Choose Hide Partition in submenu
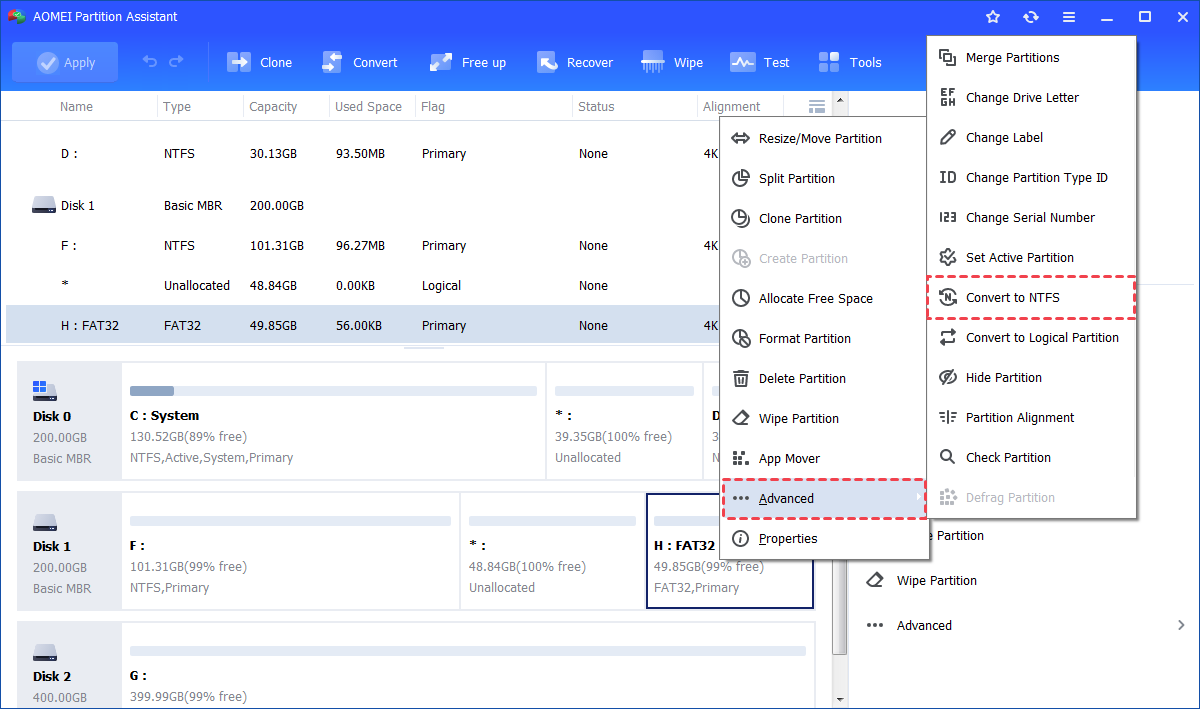Viewport: 1200px width, 709px height. pos(1031,377)
